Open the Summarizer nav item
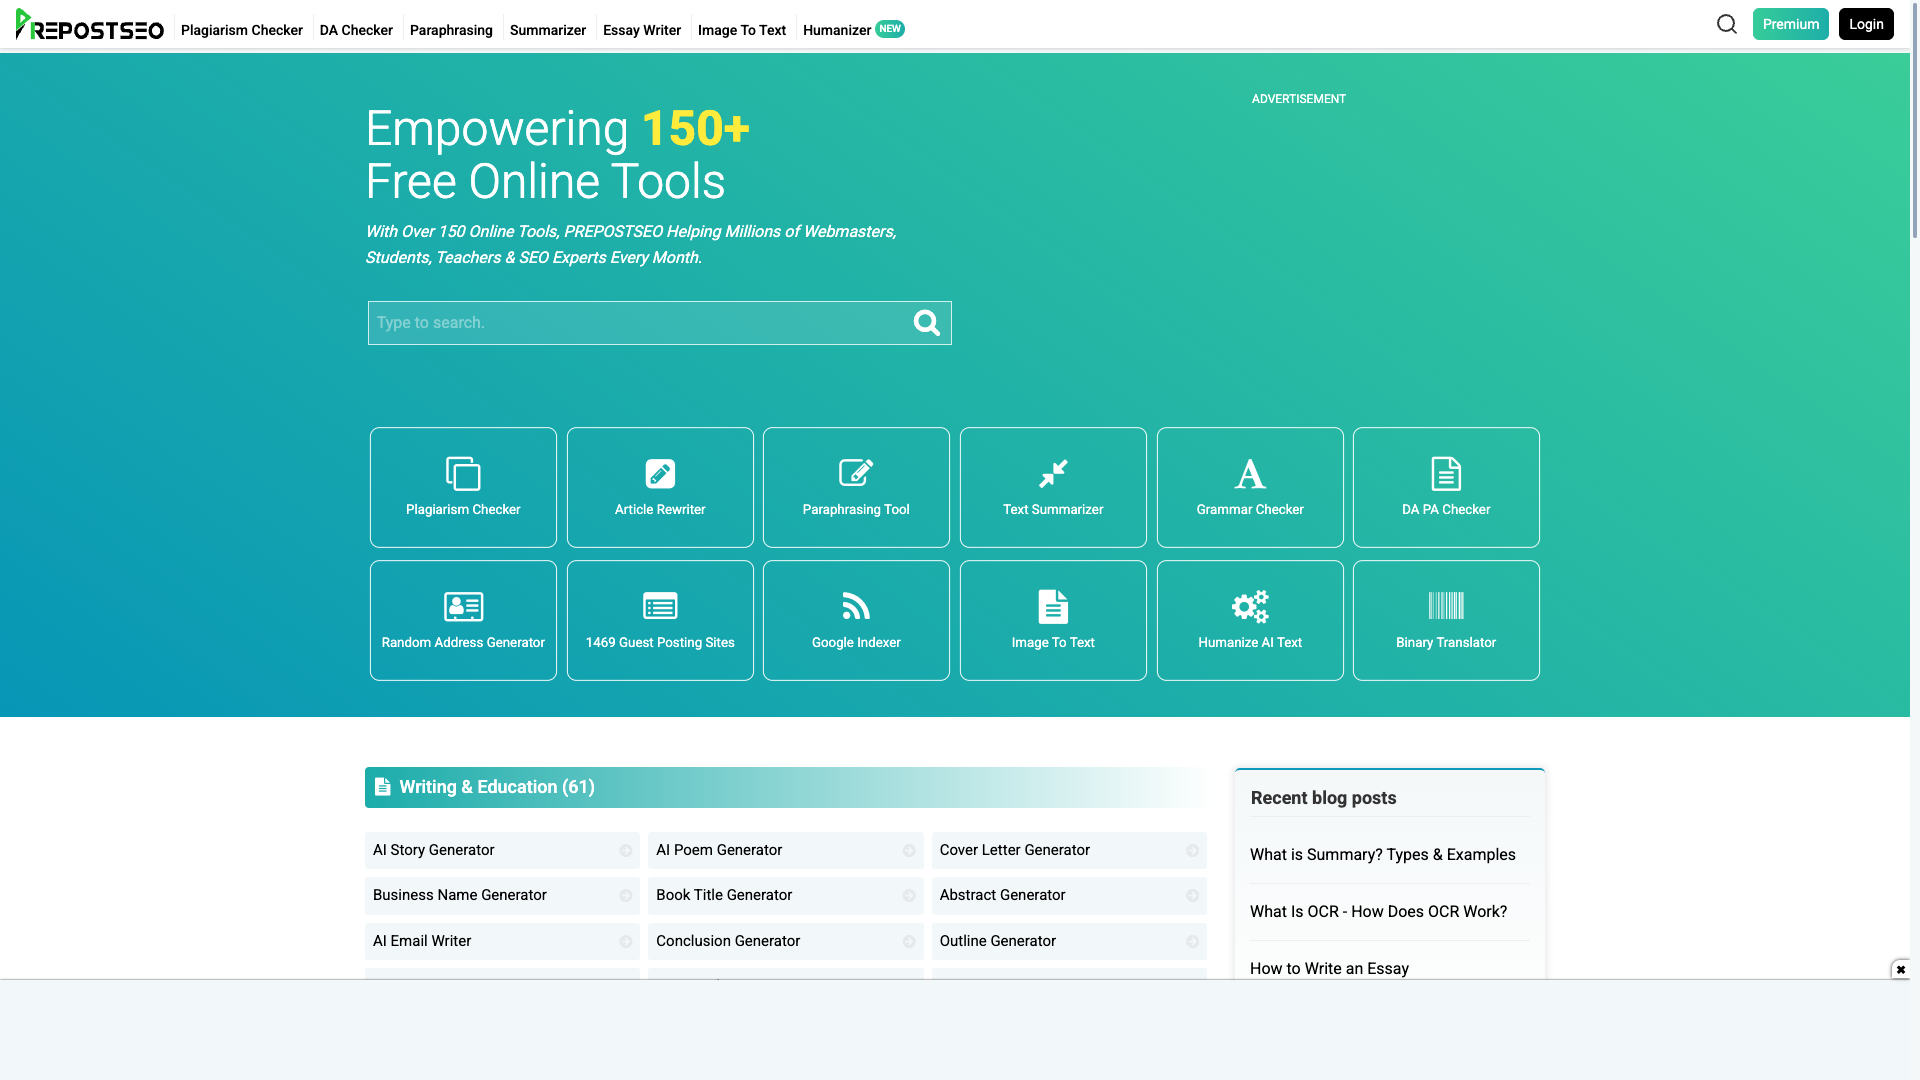Viewport: 1920px width, 1080px height. coord(548,30)
